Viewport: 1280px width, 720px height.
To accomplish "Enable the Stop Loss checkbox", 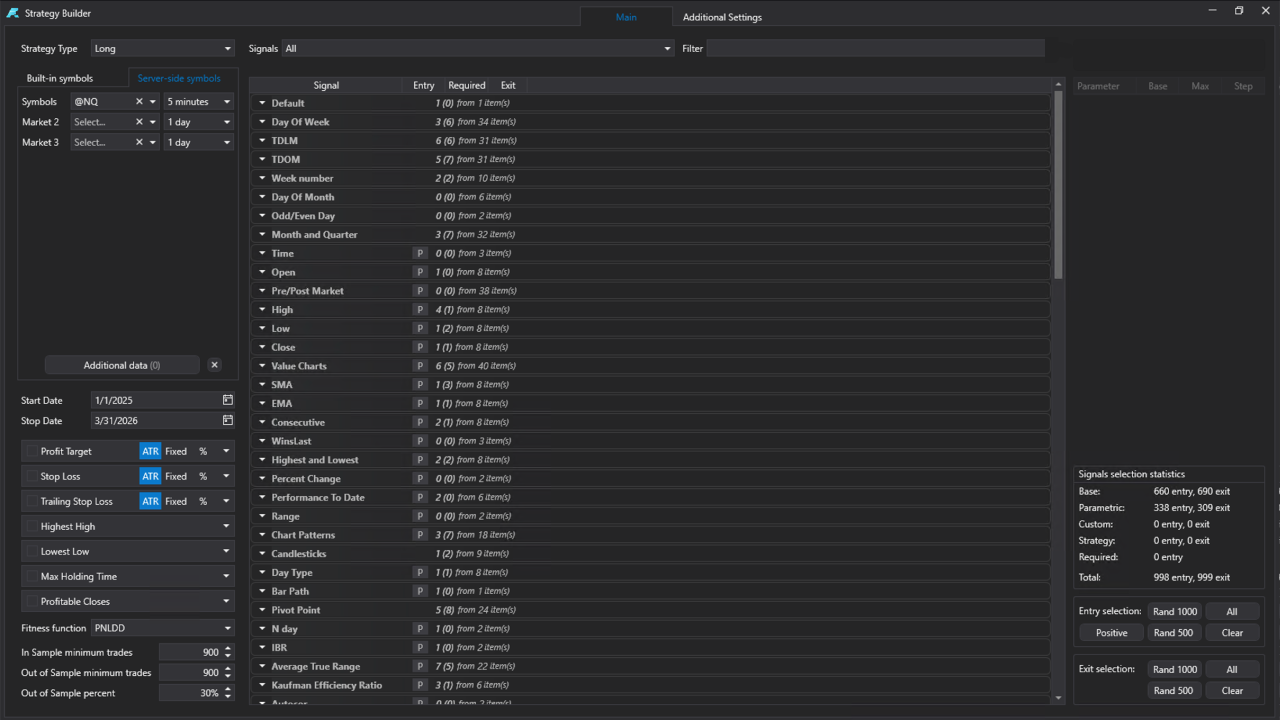I will 30,476.
